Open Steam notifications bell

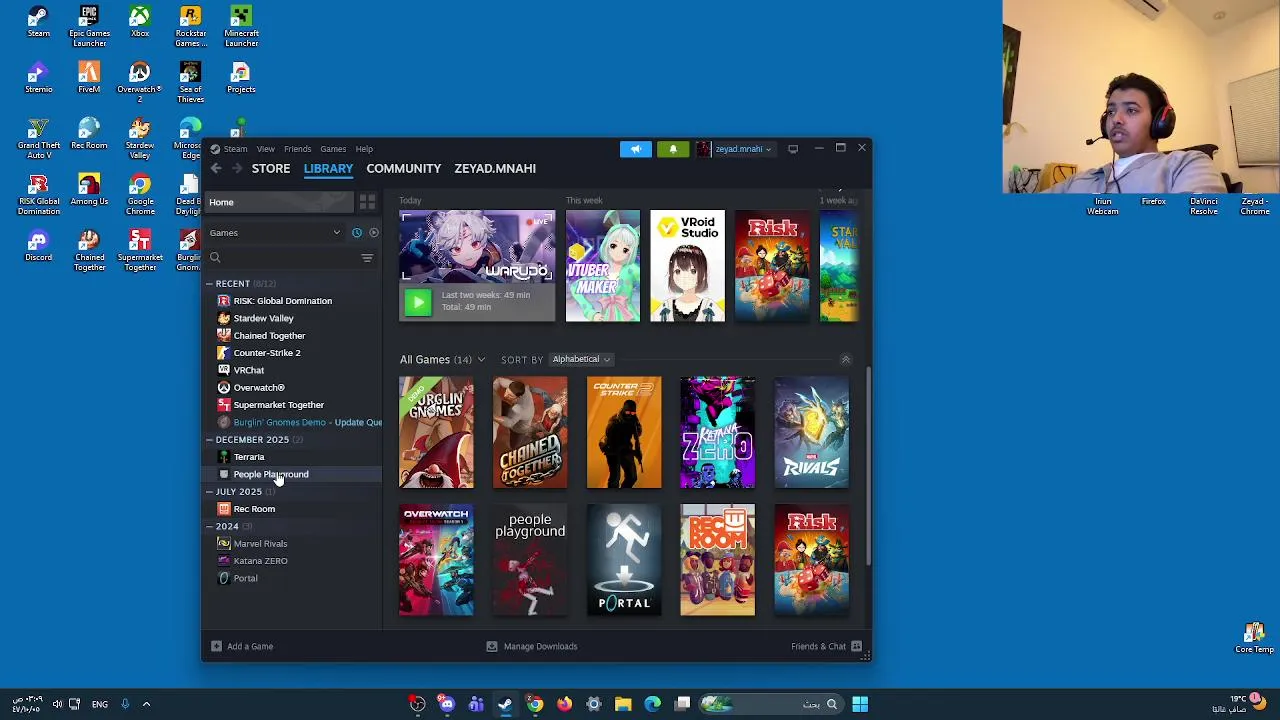(x=673, y=149)
